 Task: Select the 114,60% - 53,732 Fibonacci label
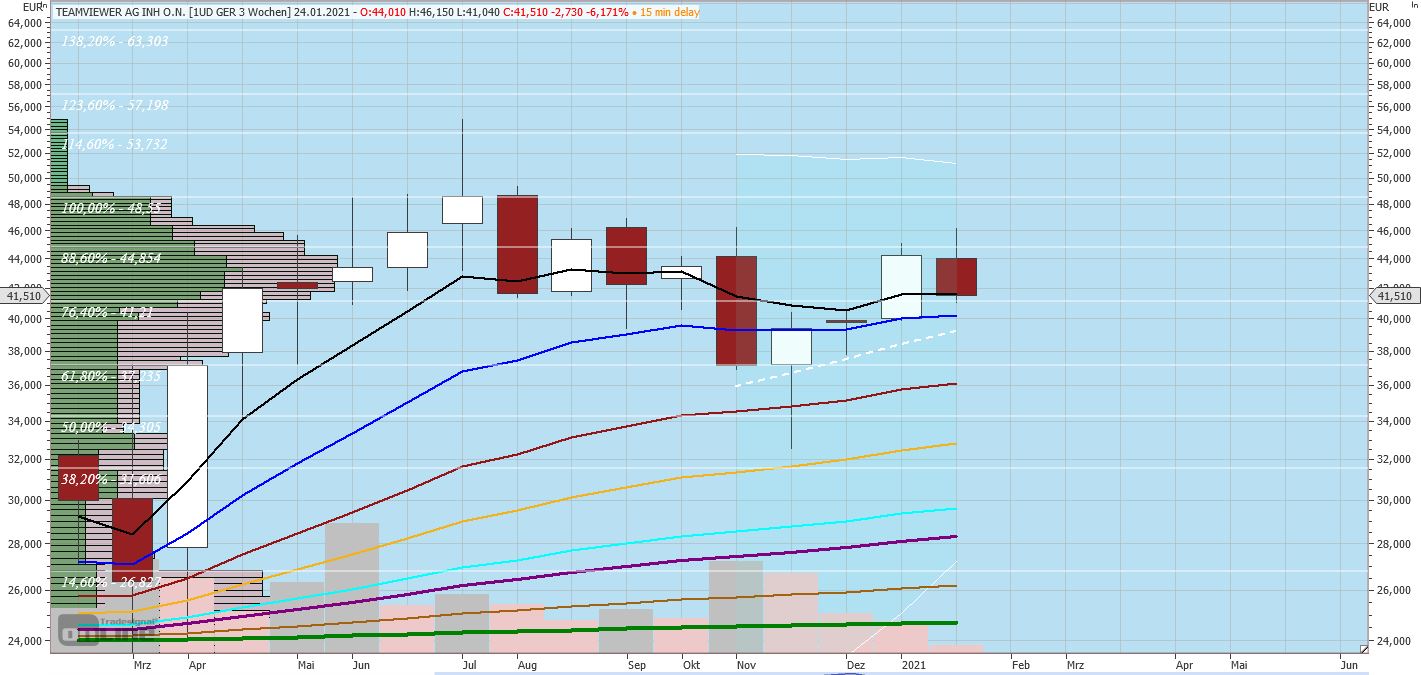(x=114, y=144)
